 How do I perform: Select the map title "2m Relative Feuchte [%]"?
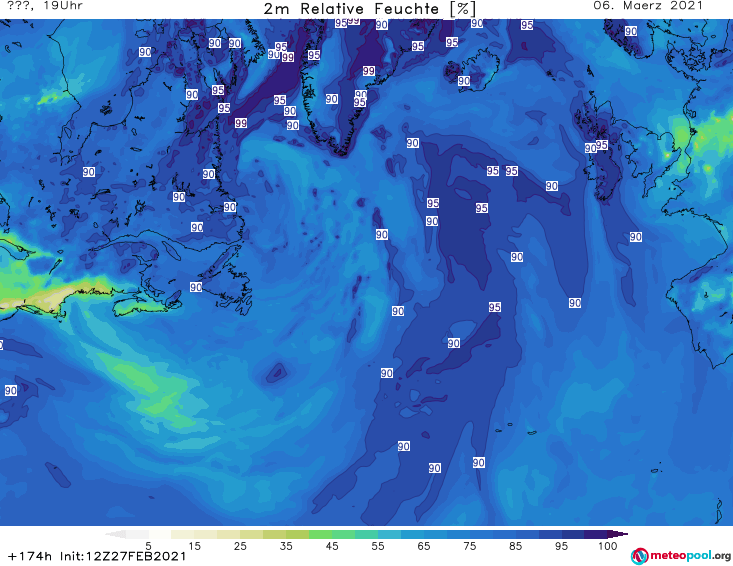(370, 9)
